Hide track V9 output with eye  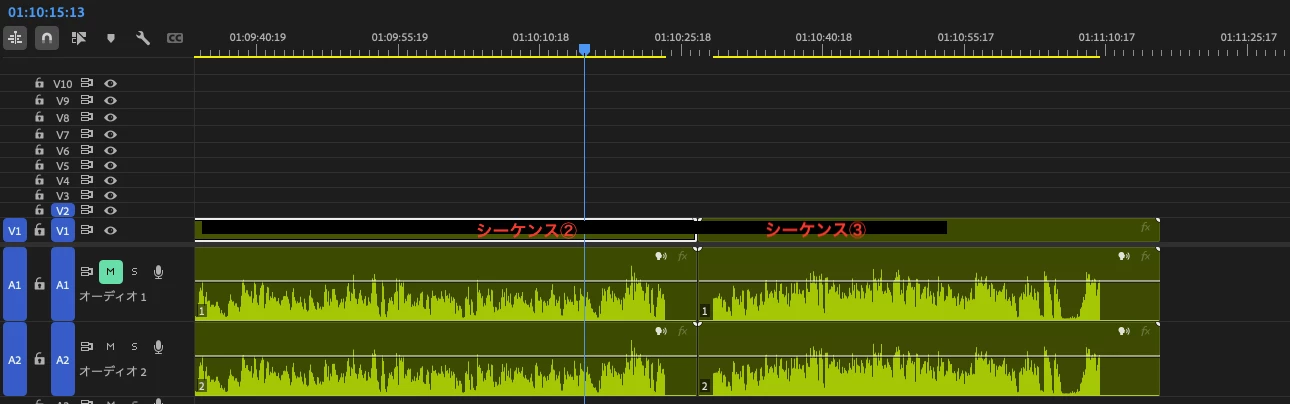pyautogui.click(x=111, y=101)
